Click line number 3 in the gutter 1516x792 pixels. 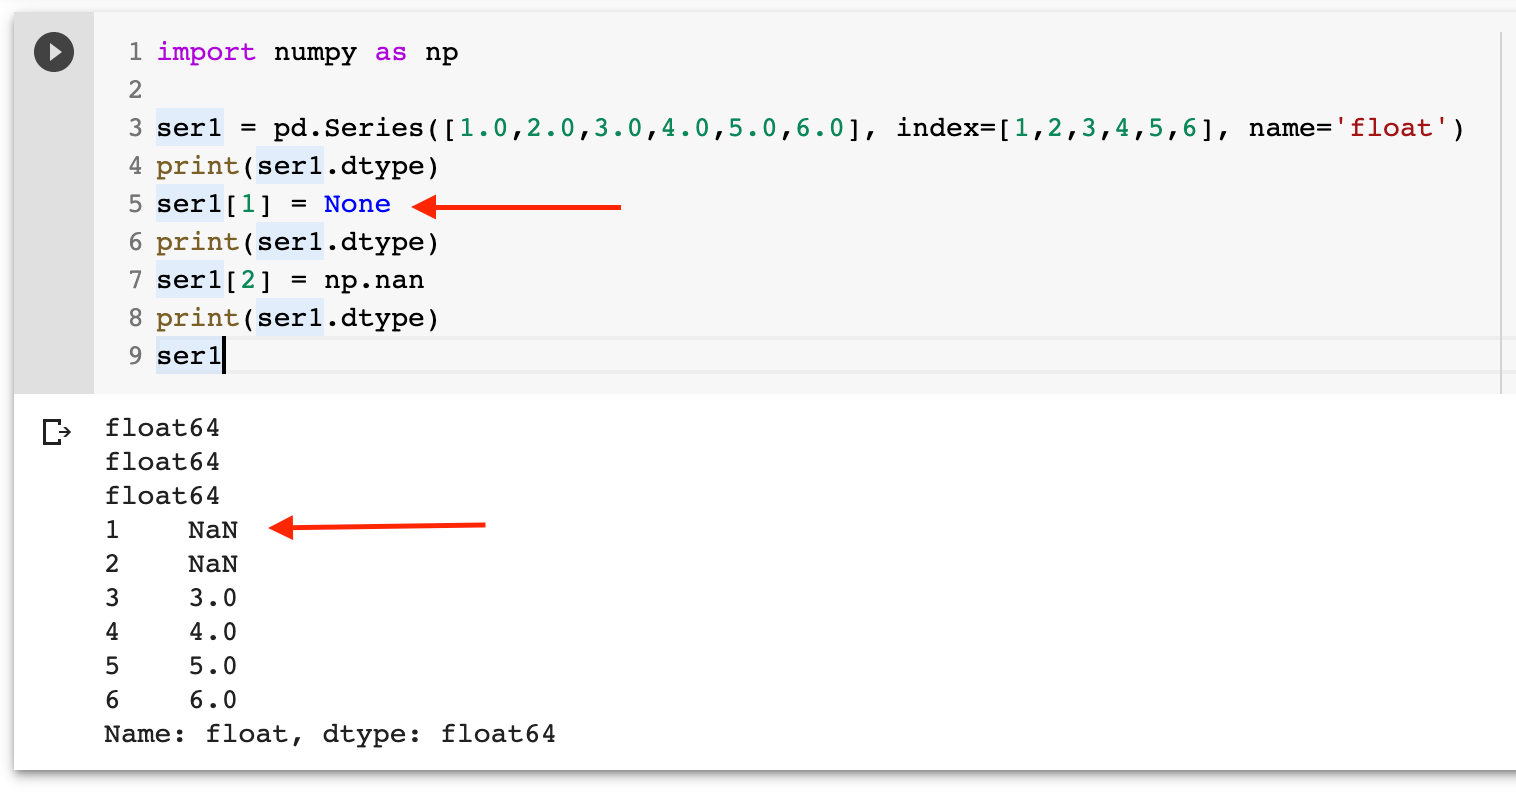click(x=135, y=128)
